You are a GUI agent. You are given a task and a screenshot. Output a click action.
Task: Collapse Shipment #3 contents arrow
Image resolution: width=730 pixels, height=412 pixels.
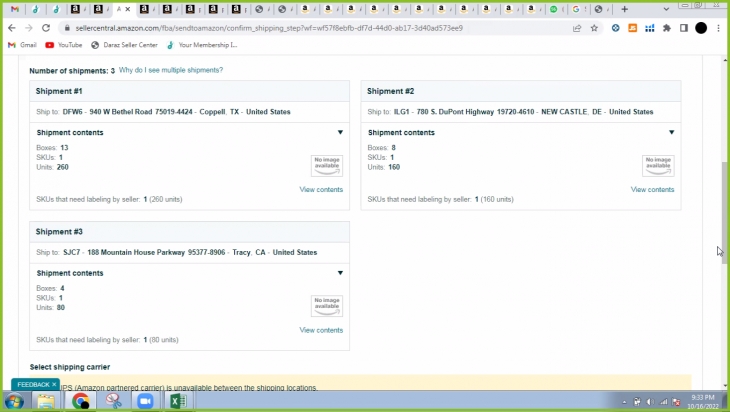[340, 273]
